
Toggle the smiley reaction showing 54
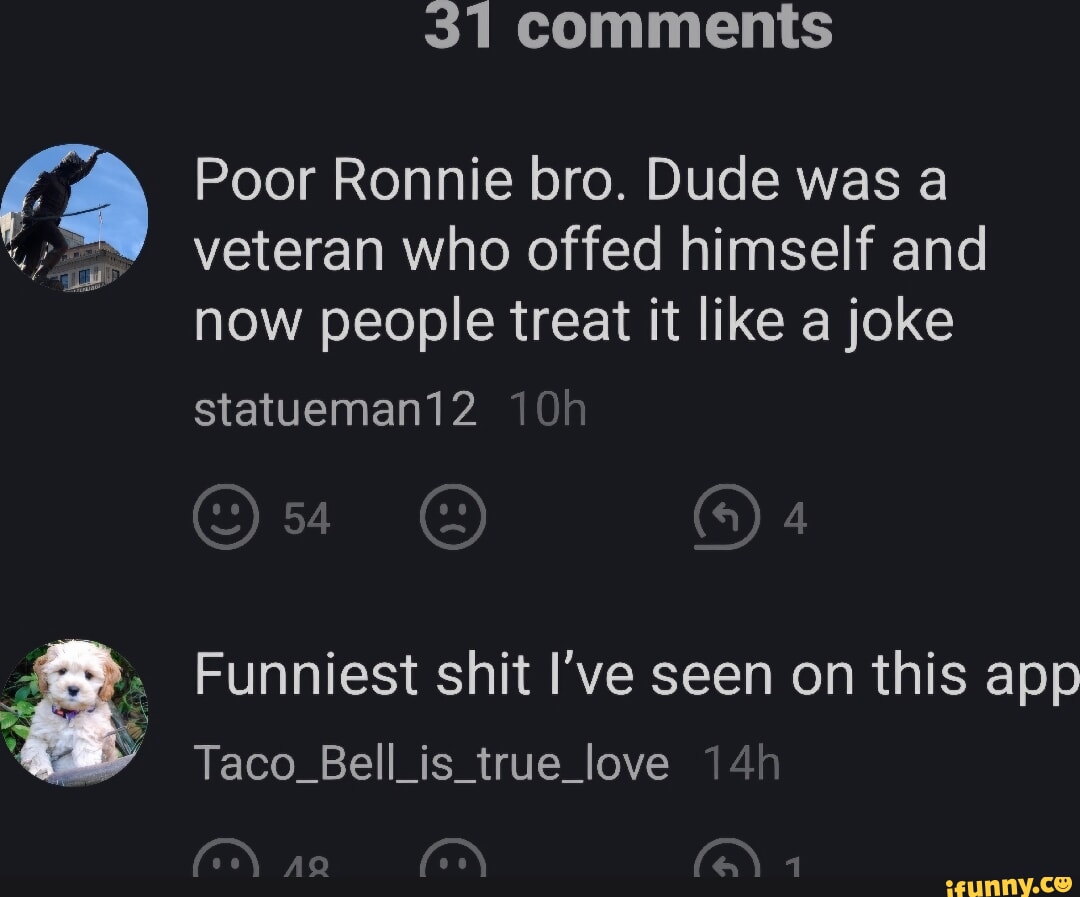pyautogui.click(x=225, y=517)
